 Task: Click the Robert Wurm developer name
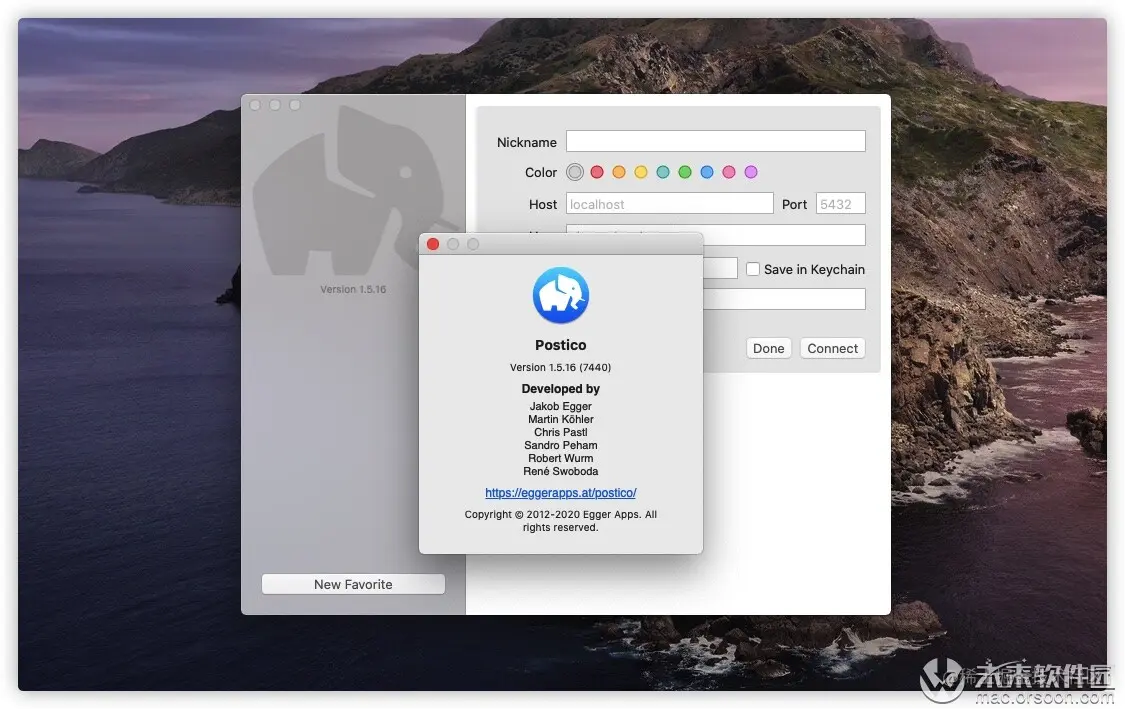pos(560,458)
